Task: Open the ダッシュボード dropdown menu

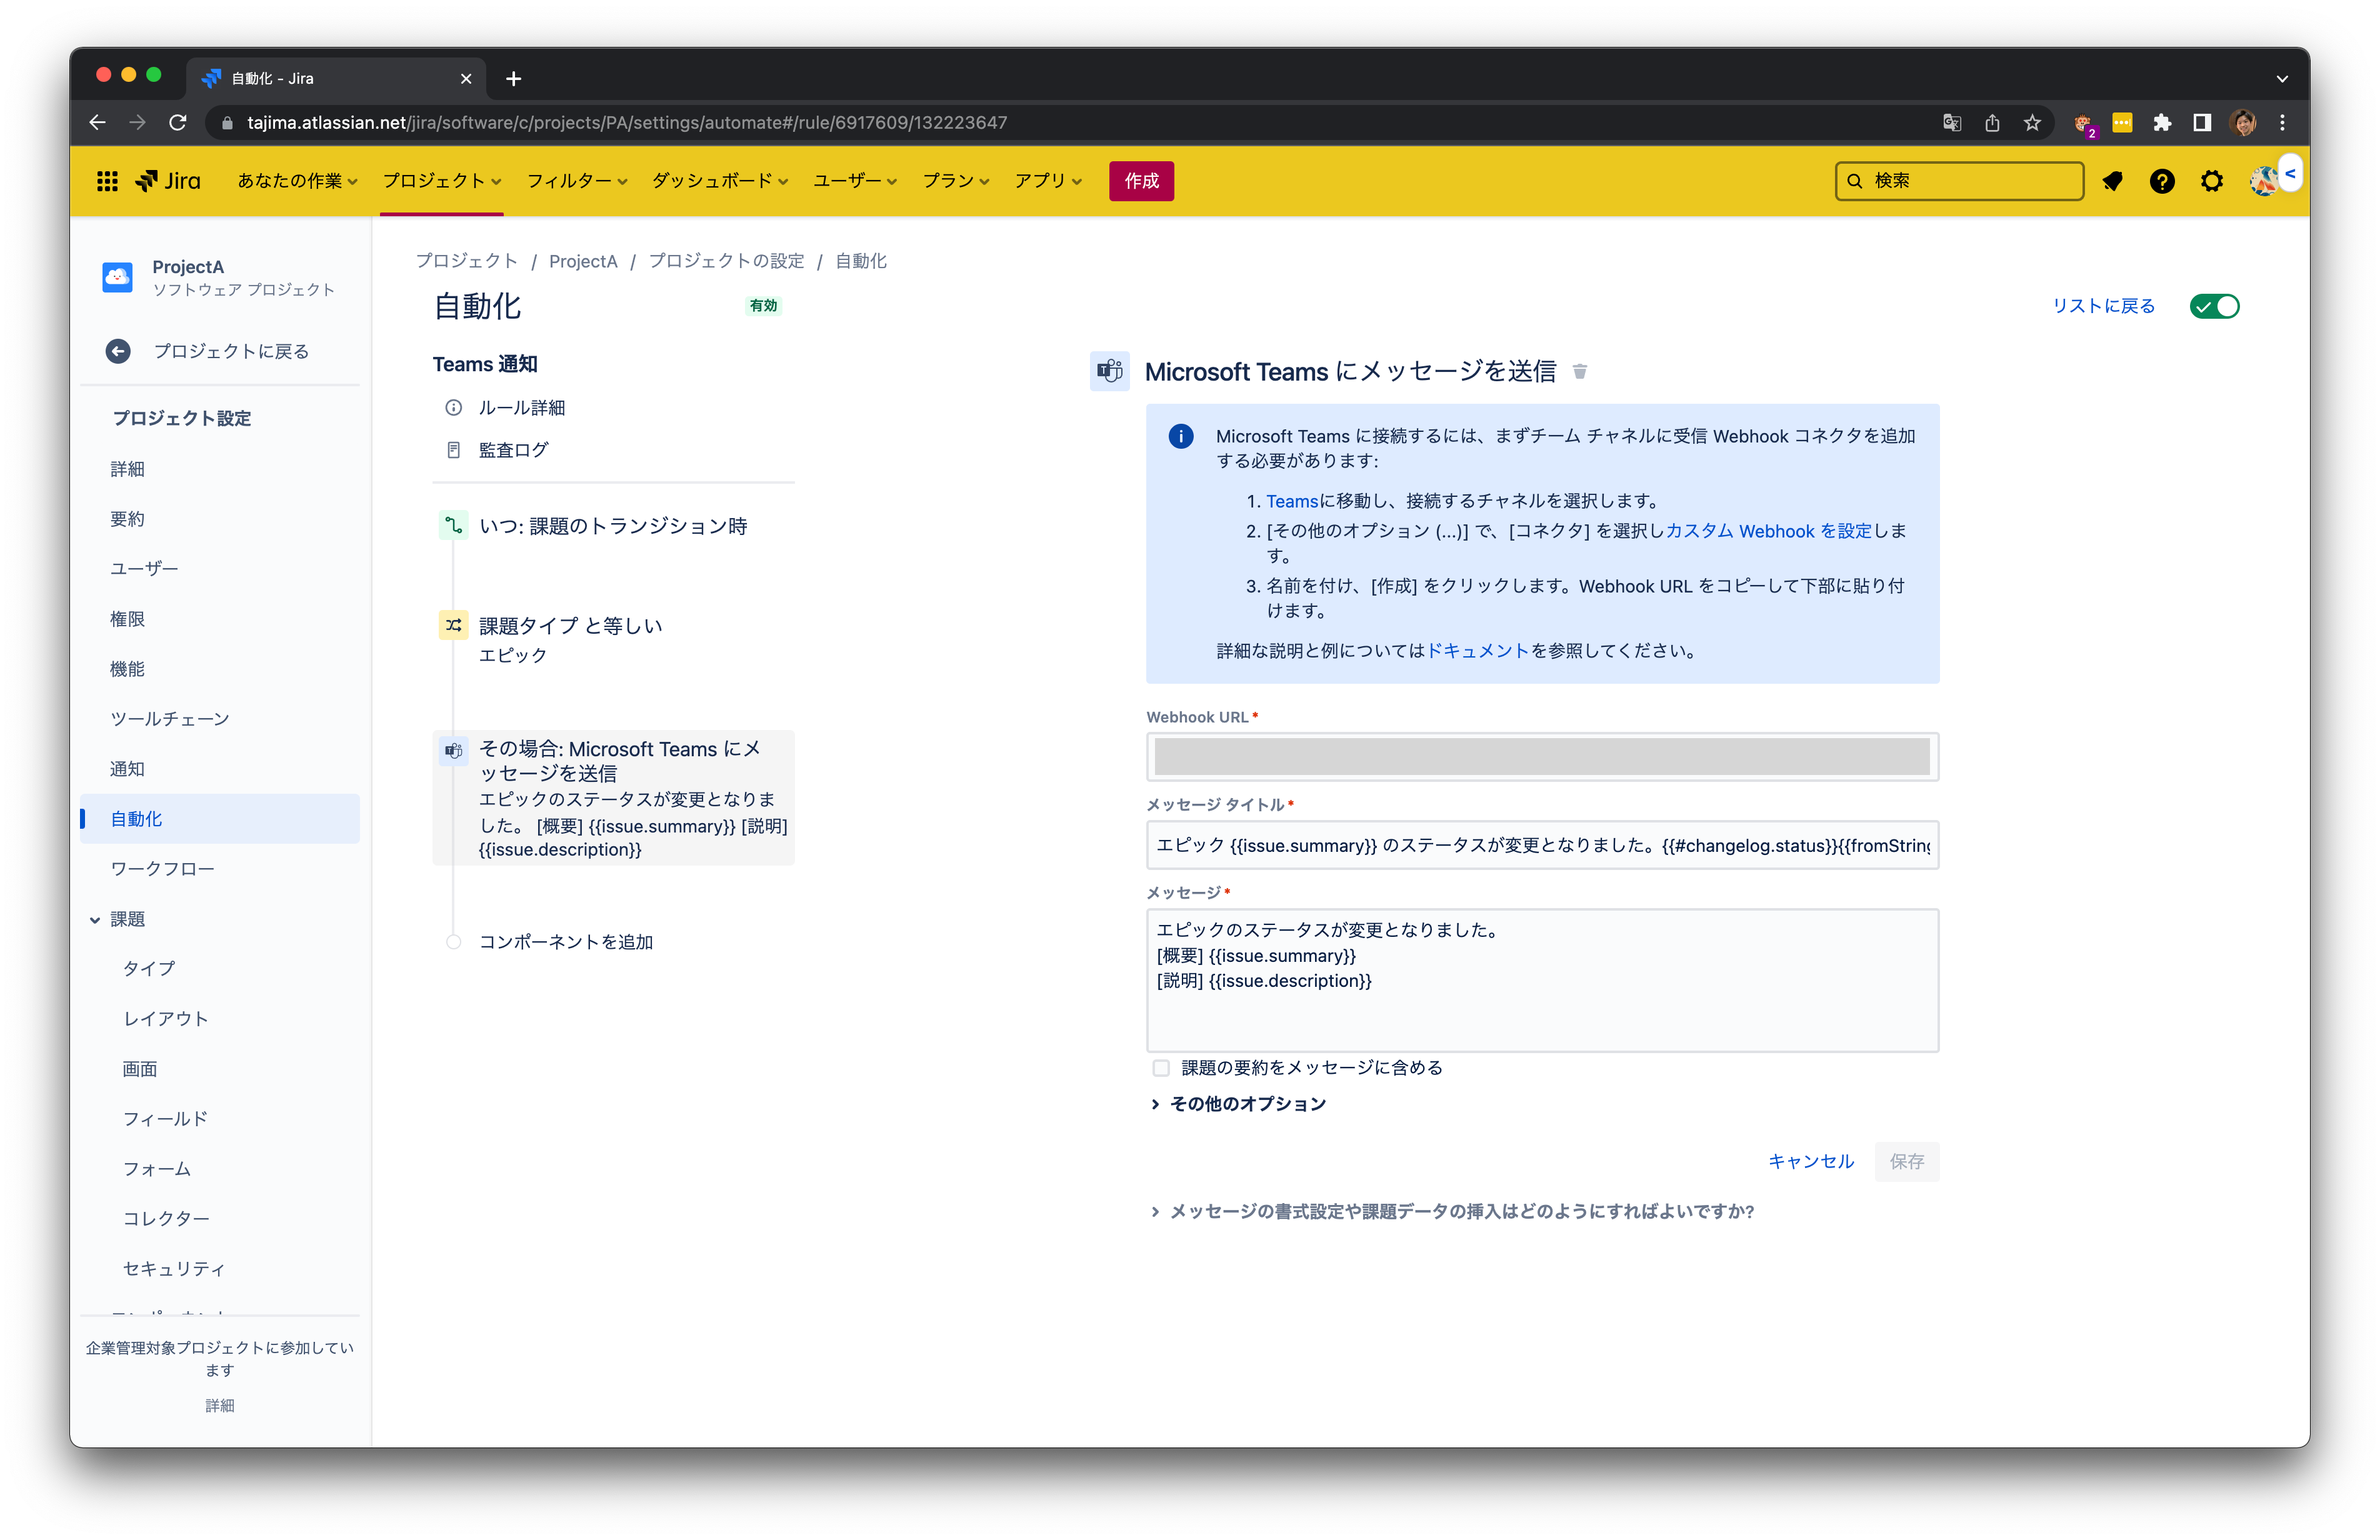Action: [720, 181]
